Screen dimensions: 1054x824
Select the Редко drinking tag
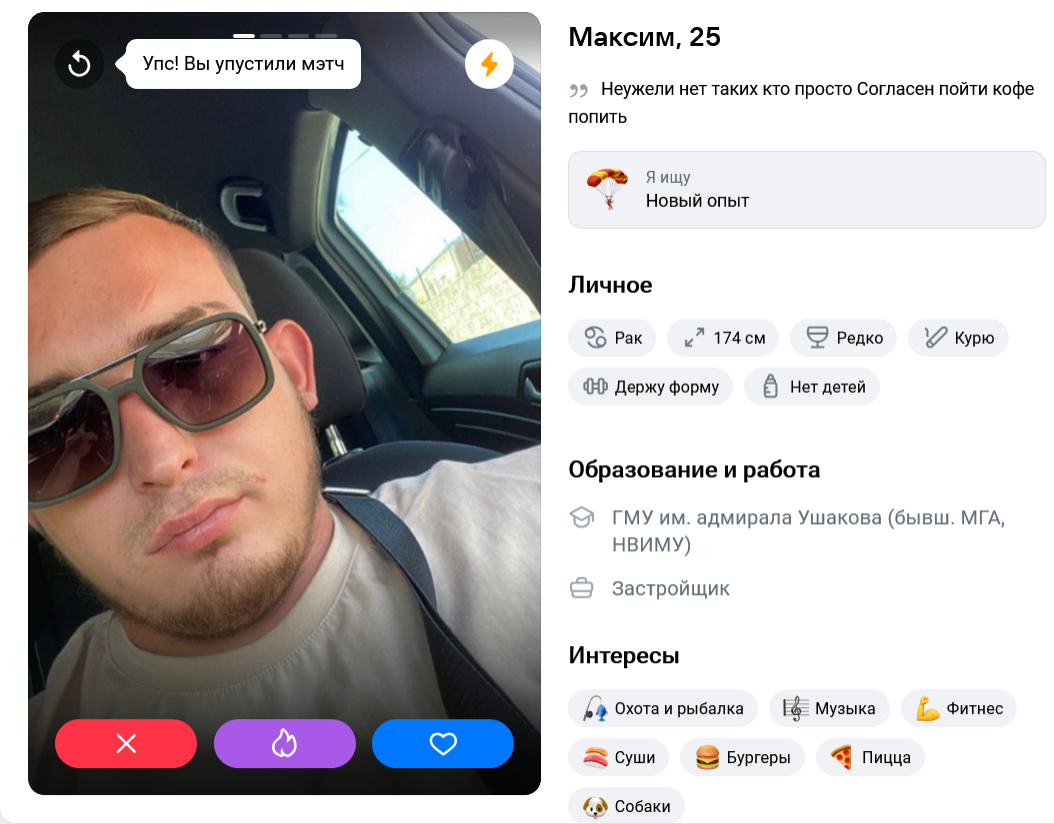[844, 337]
